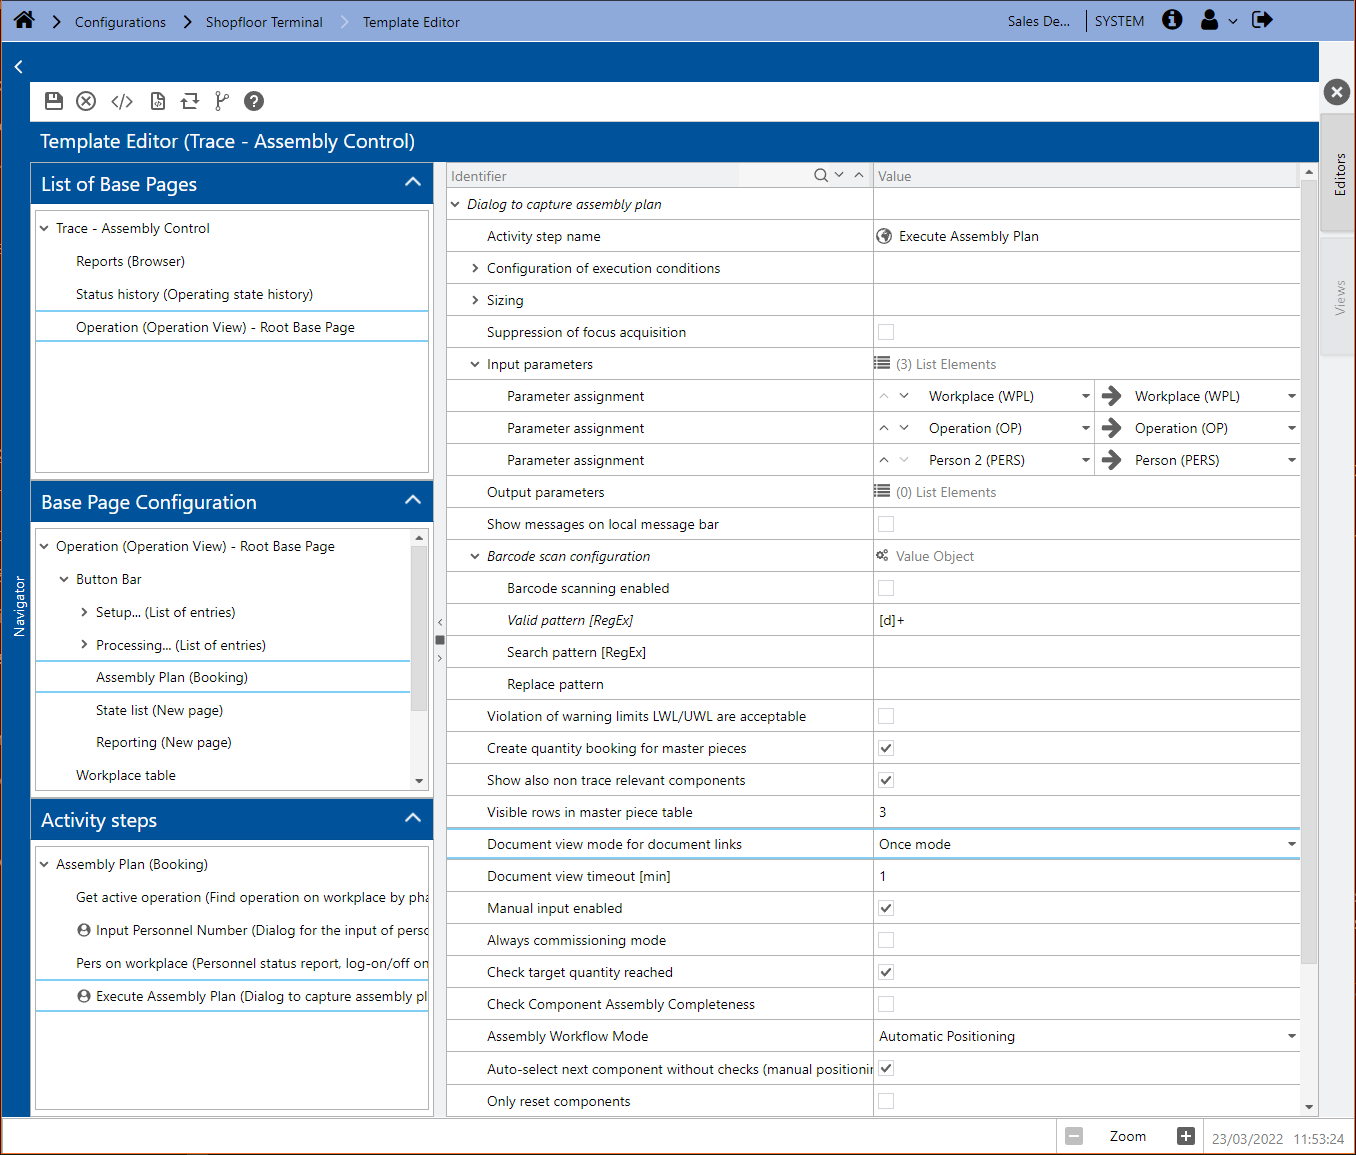Switch to the Views side tab
This screenshot has height=1155, width=1356.
point(1339,298)
